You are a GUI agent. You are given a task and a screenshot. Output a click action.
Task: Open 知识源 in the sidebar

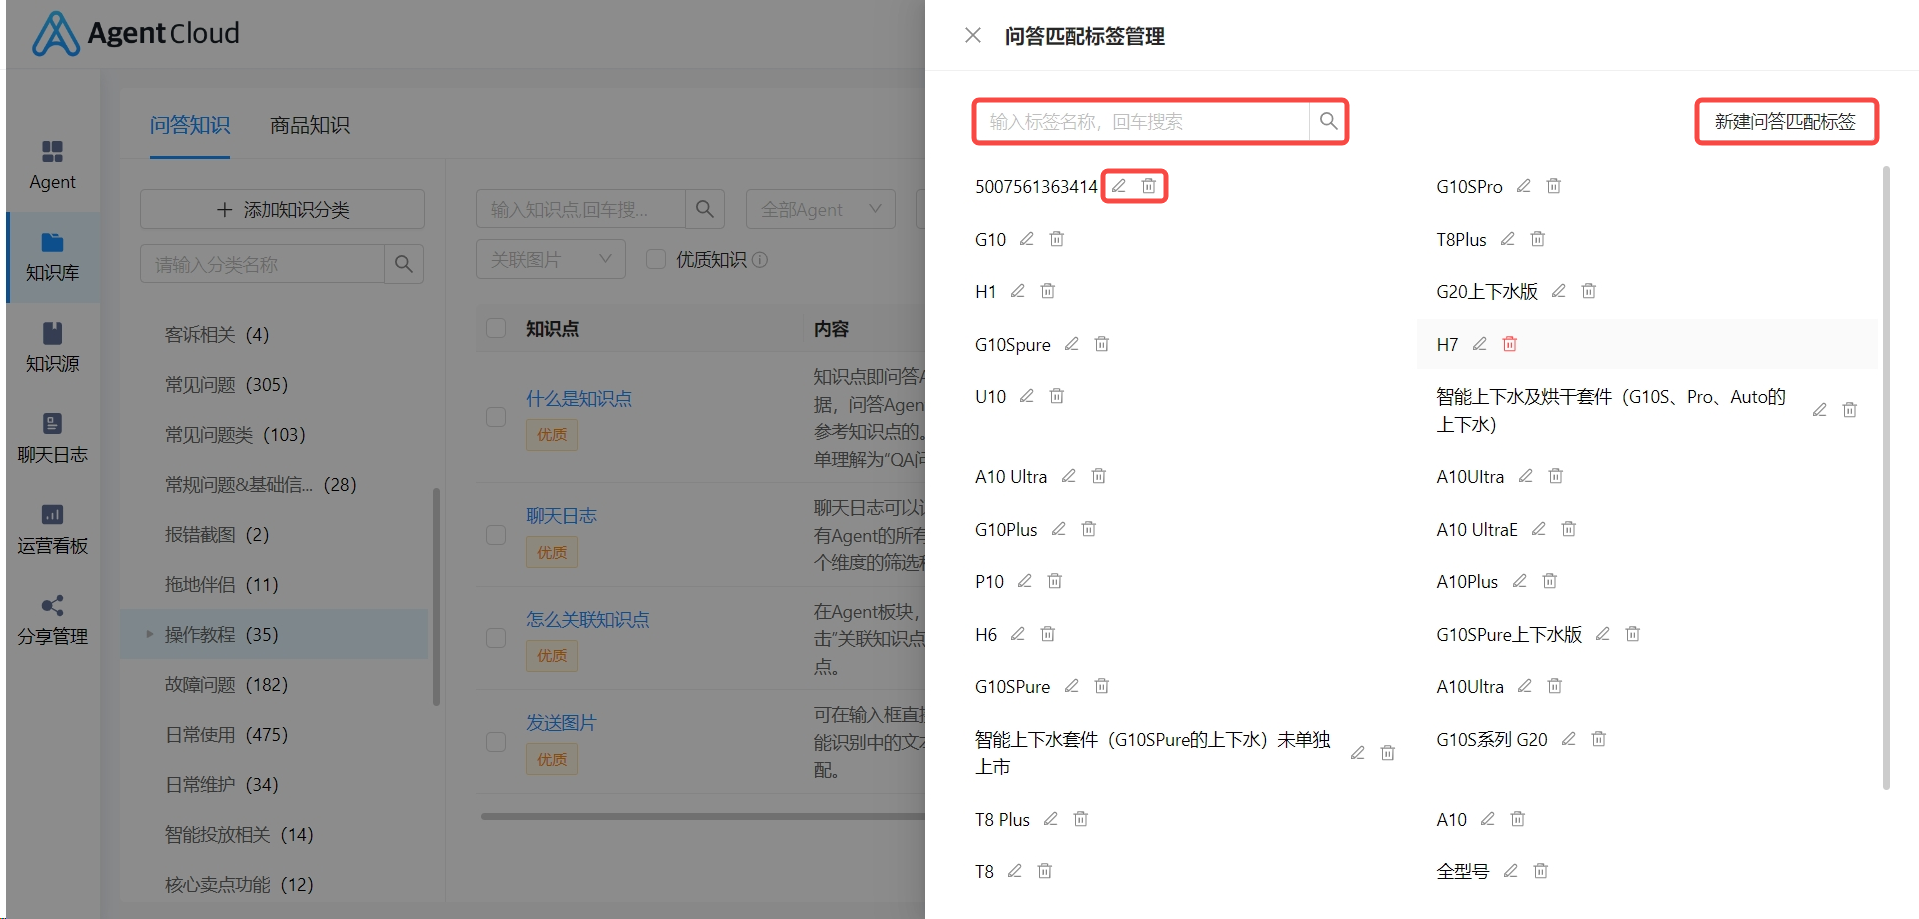(x=52, y=347)
